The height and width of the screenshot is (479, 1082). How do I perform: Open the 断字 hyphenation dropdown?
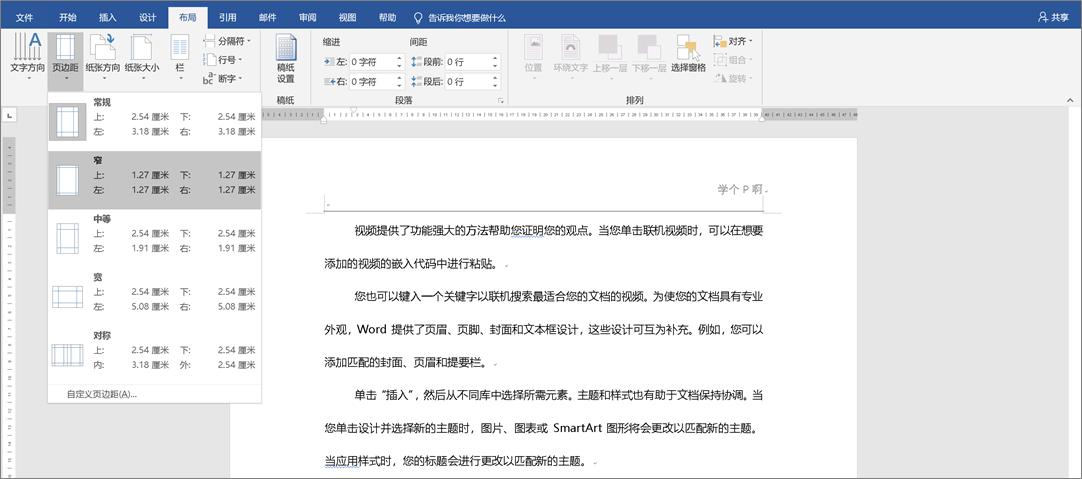[222, 79]
